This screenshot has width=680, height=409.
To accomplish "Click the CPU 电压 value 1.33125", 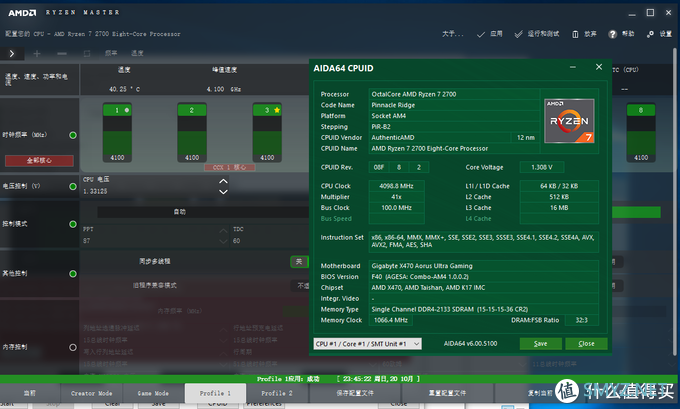I will point(95,191).
